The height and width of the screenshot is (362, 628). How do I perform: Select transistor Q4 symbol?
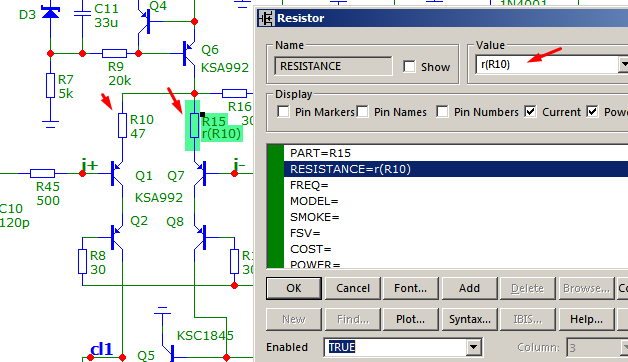click(144, 20)
